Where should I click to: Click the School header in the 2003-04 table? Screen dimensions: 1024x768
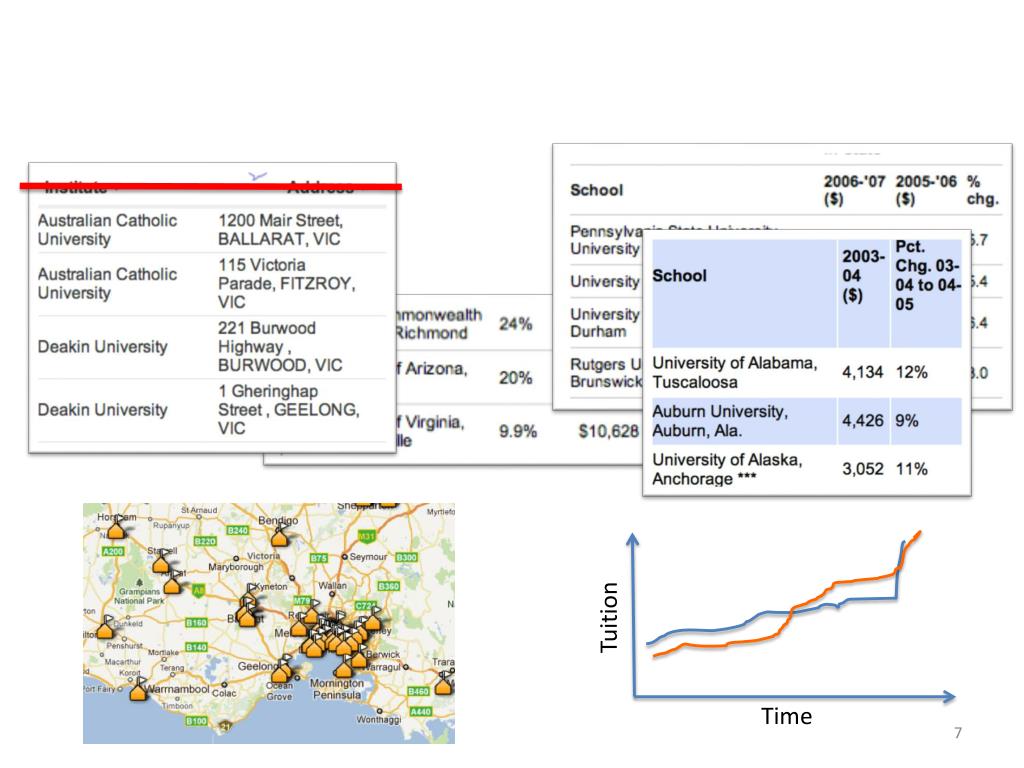(679, 276)
